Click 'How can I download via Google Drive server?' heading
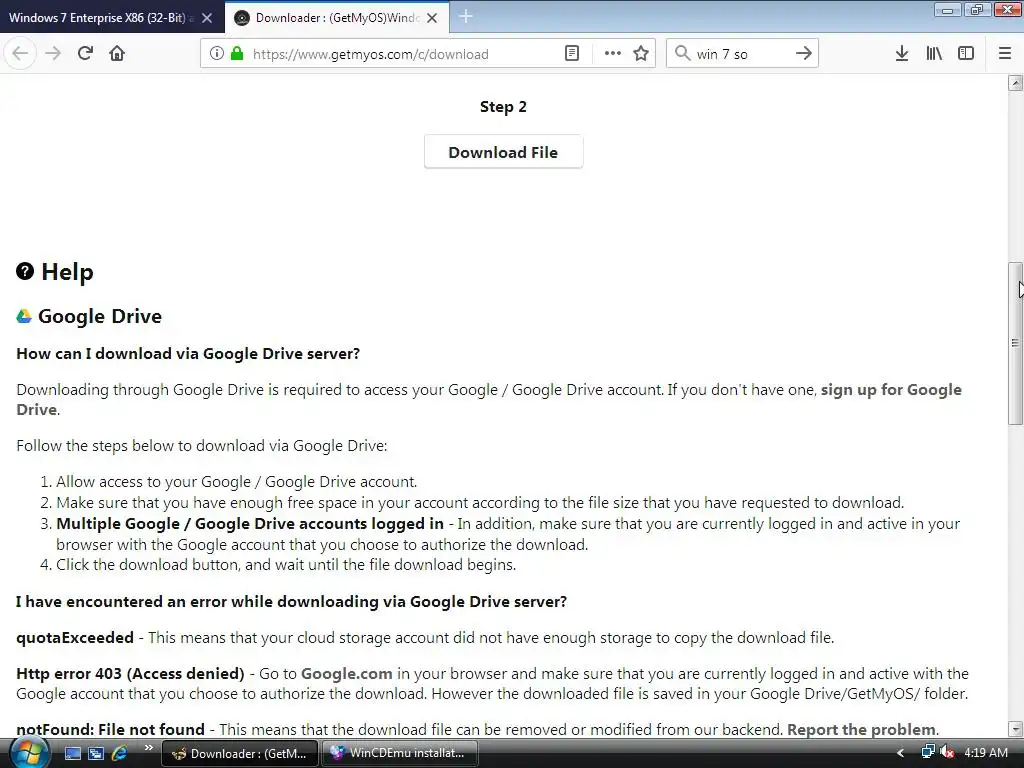 pos(188,353)
